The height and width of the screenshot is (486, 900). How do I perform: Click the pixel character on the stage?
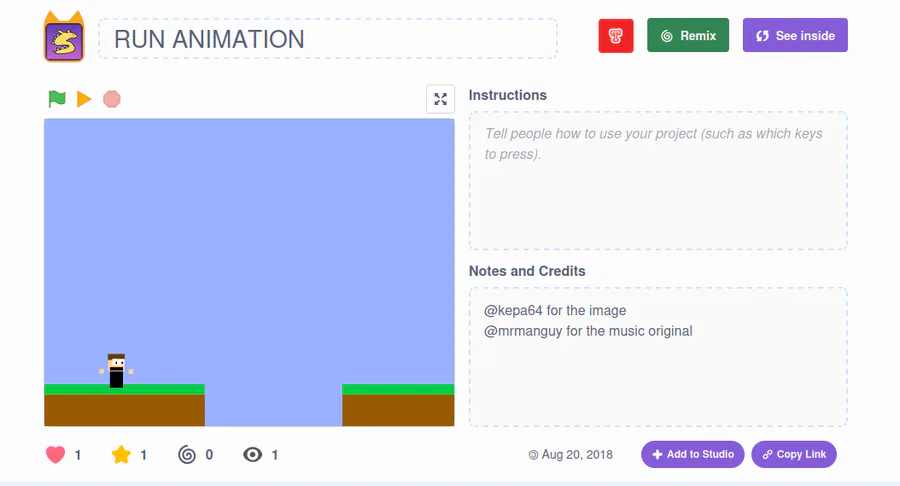pos(116,371)
